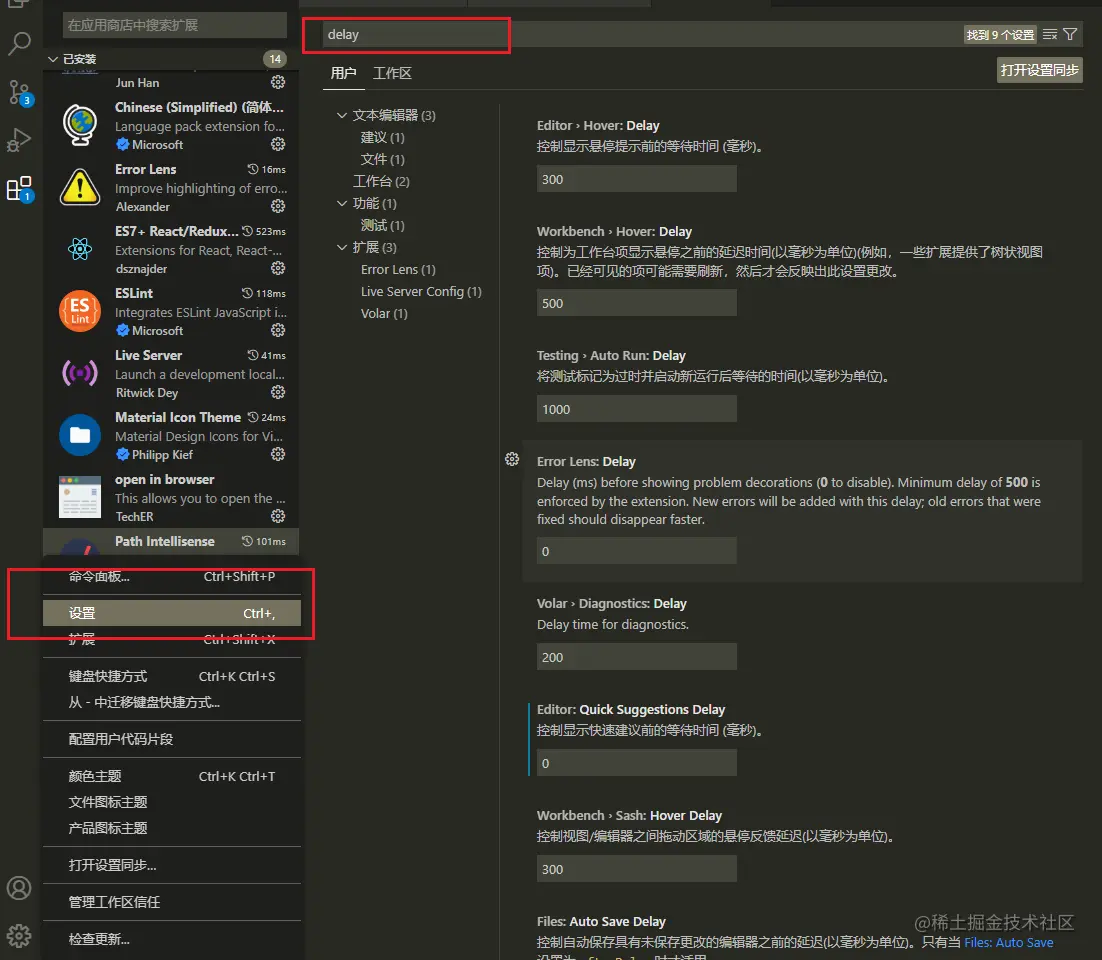The image size is (1102, 960).
Task: Choose 颜色主题 from the manage menu
Action: (171, 777)
